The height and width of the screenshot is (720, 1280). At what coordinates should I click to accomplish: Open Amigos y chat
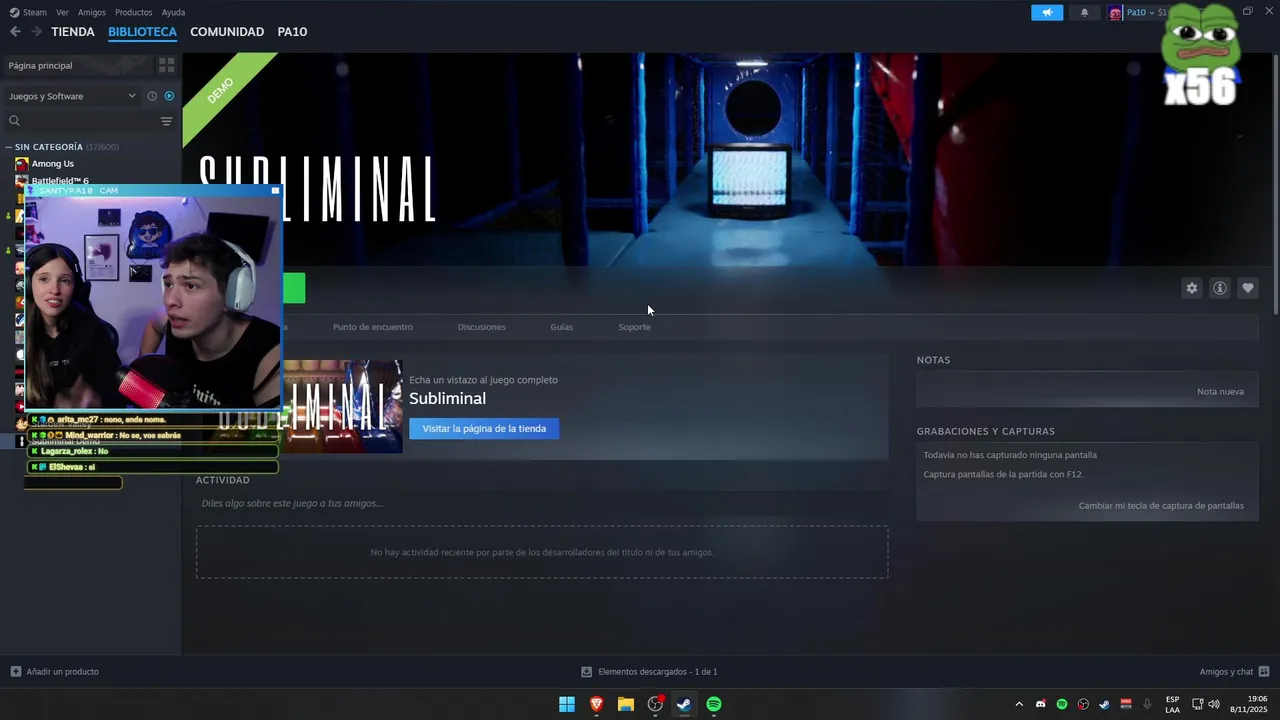[x=1234, y=672]
